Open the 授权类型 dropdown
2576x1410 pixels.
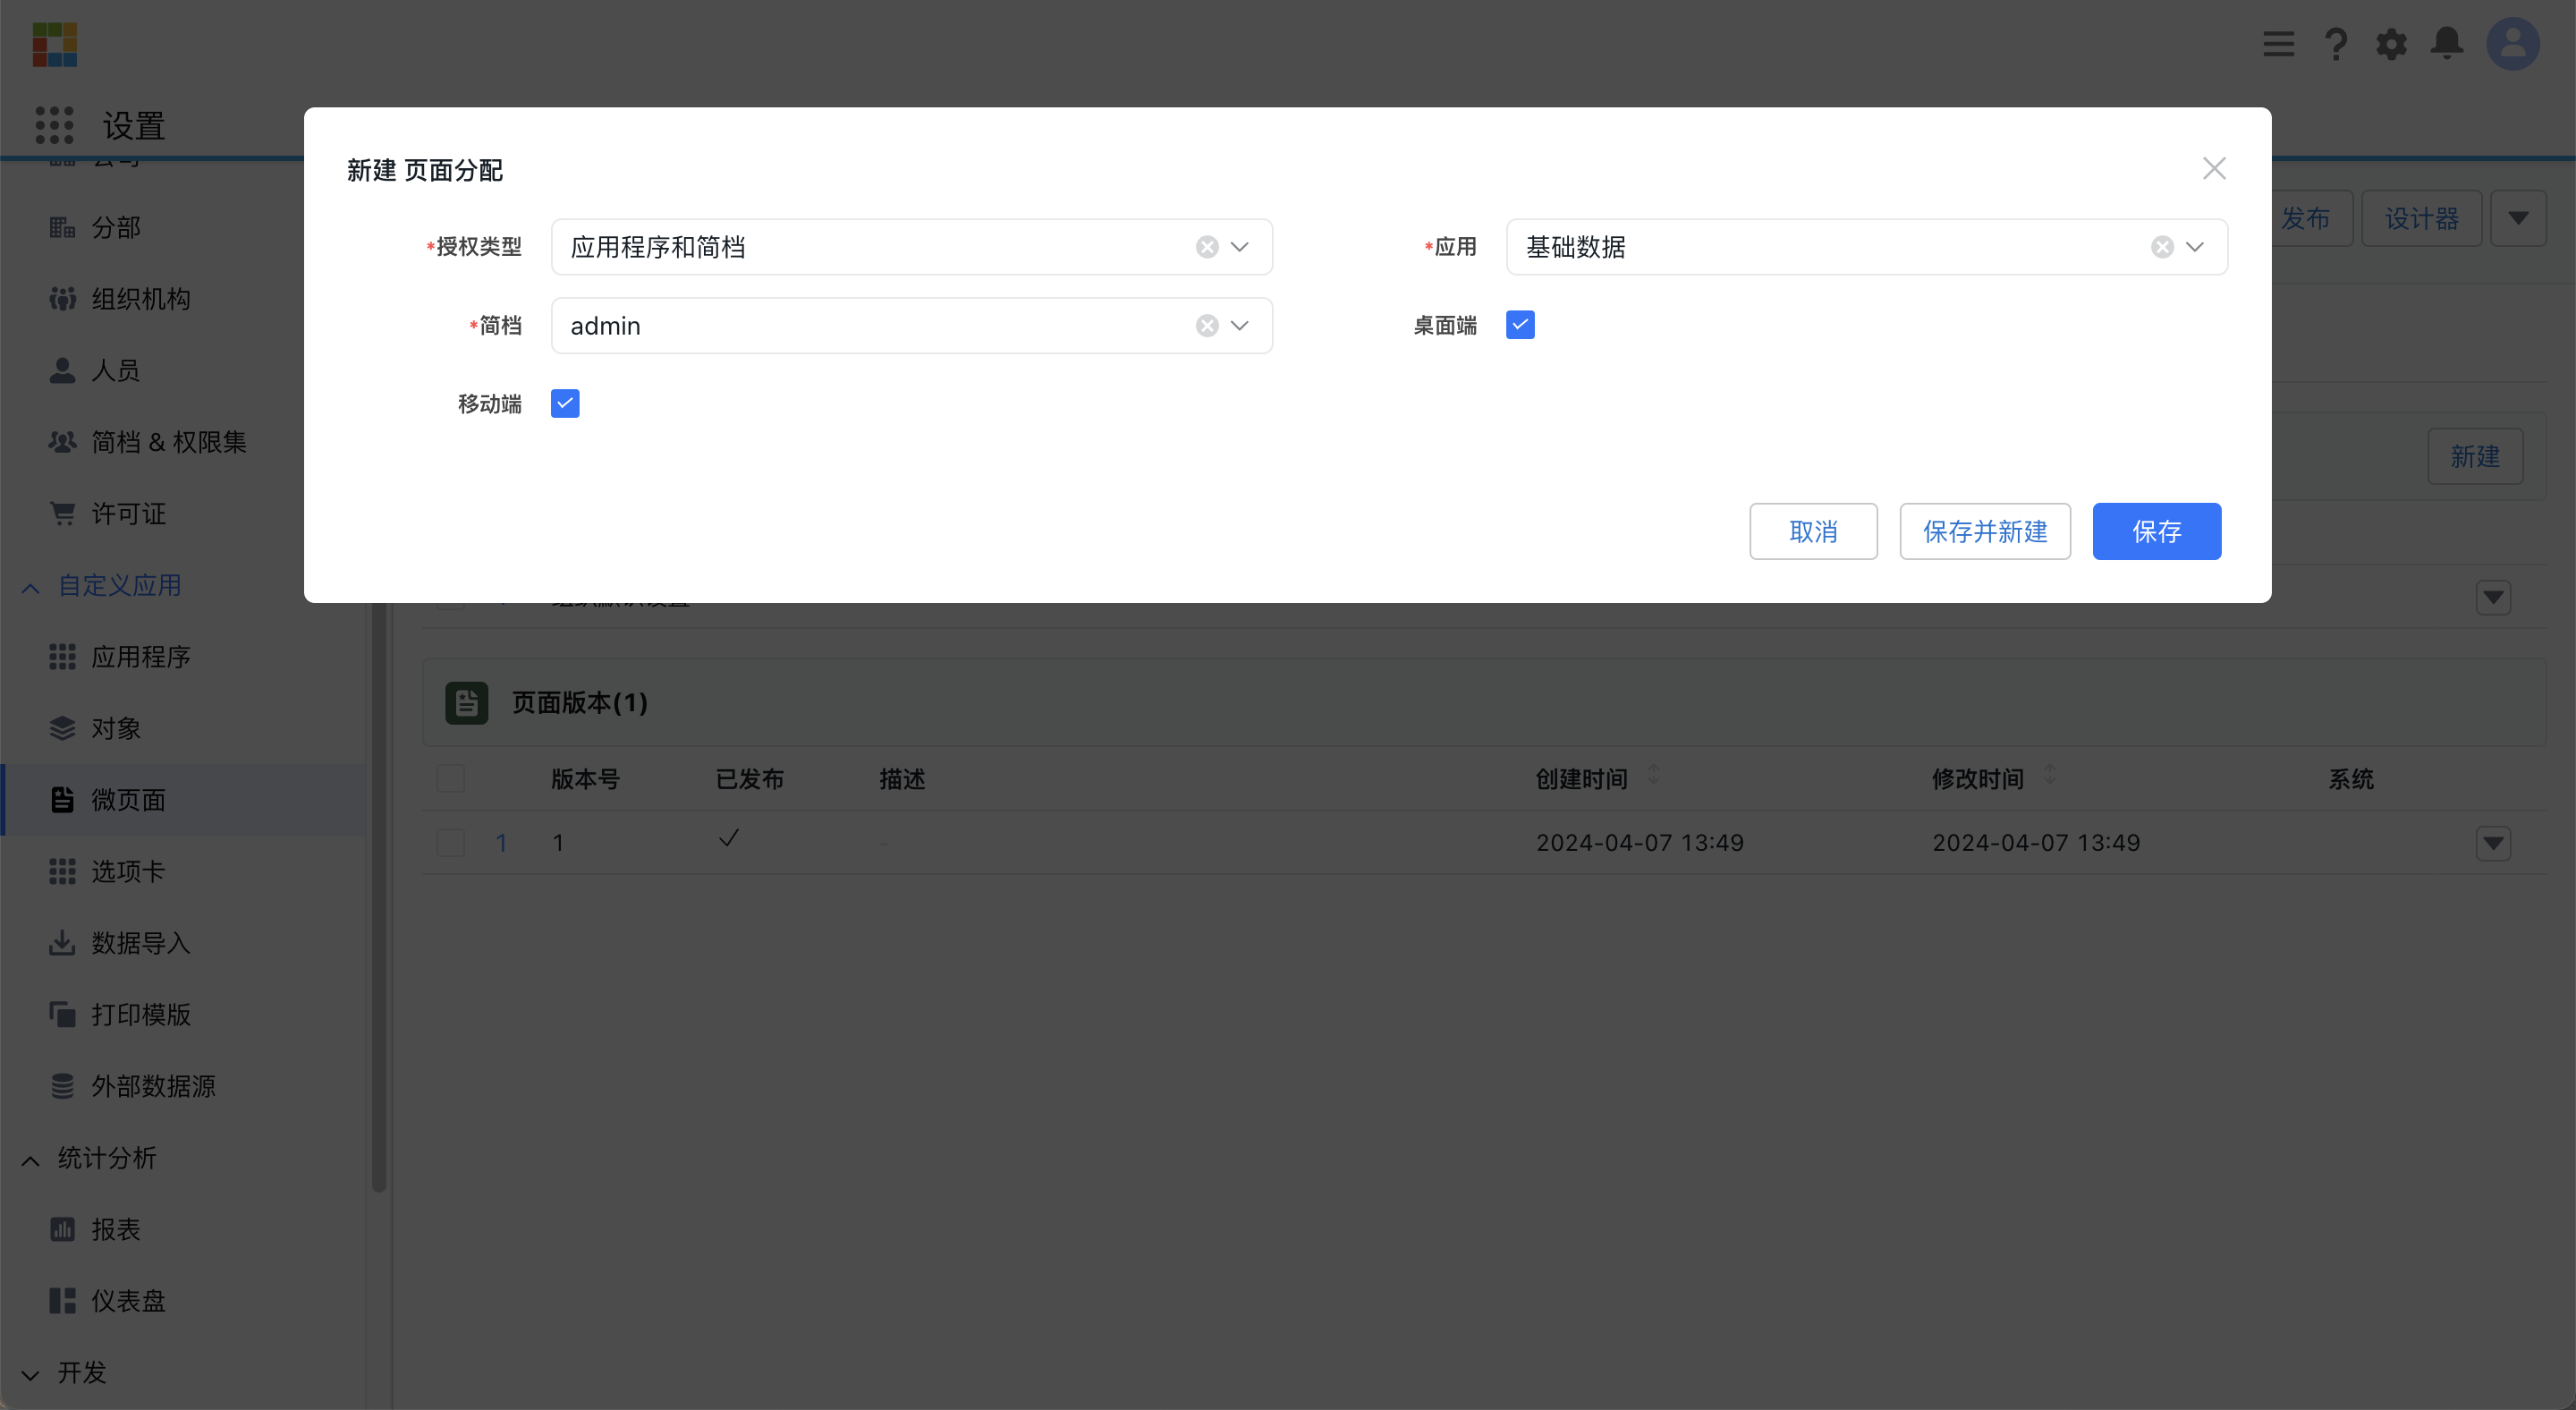tap(1240, 246)
